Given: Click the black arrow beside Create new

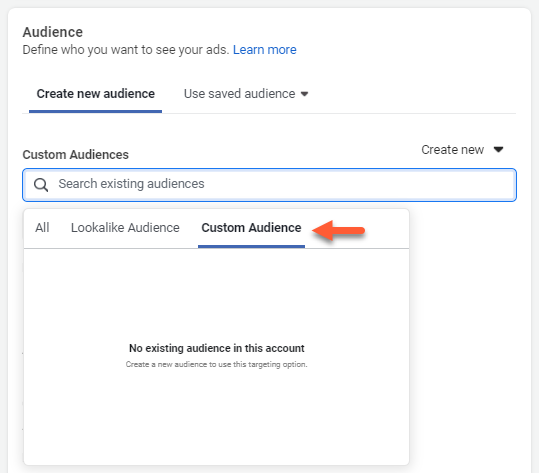Looking at the screenshot, I should coord(498,150).
